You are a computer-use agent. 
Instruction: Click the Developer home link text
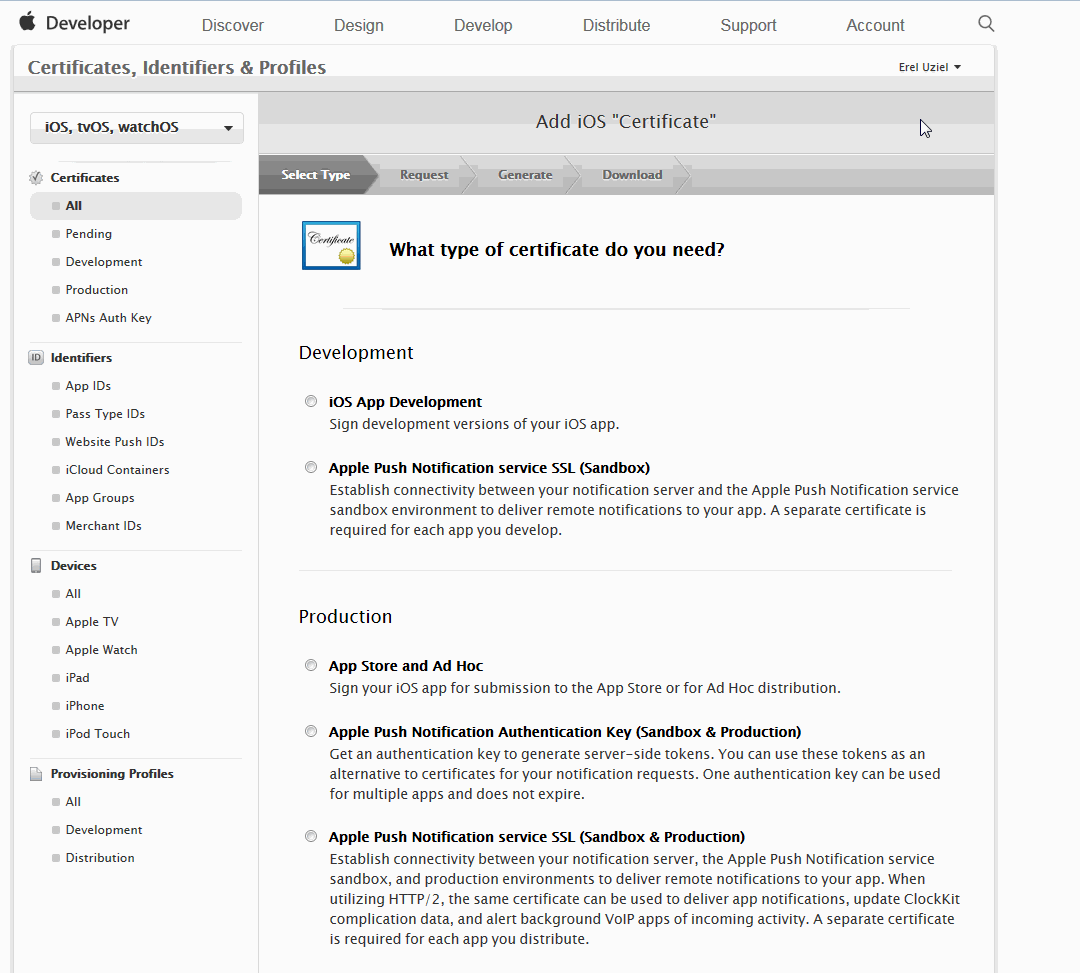[x=87, y=23]
